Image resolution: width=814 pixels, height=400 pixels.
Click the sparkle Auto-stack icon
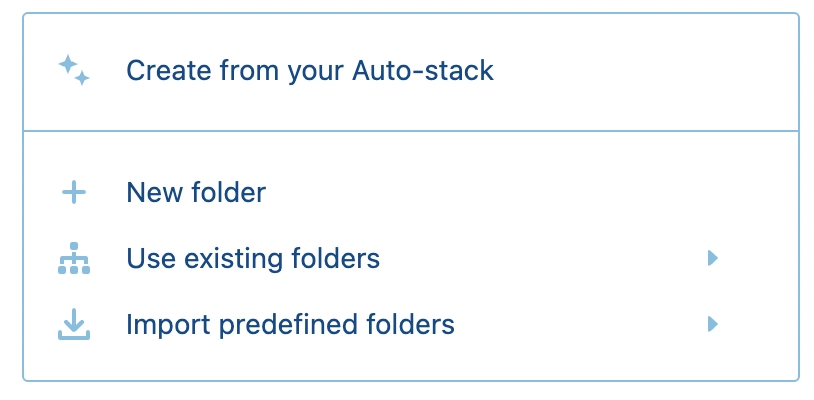point(74,71)
